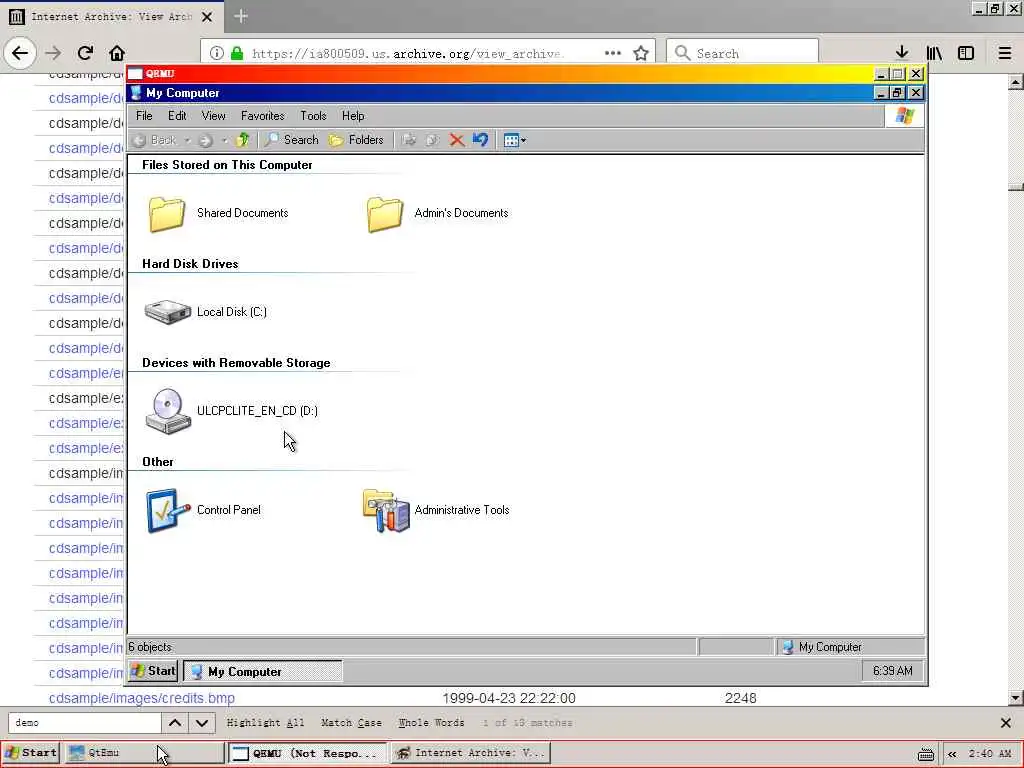Click the browser Search field
Screen dimensions: 1024x768
743,54
